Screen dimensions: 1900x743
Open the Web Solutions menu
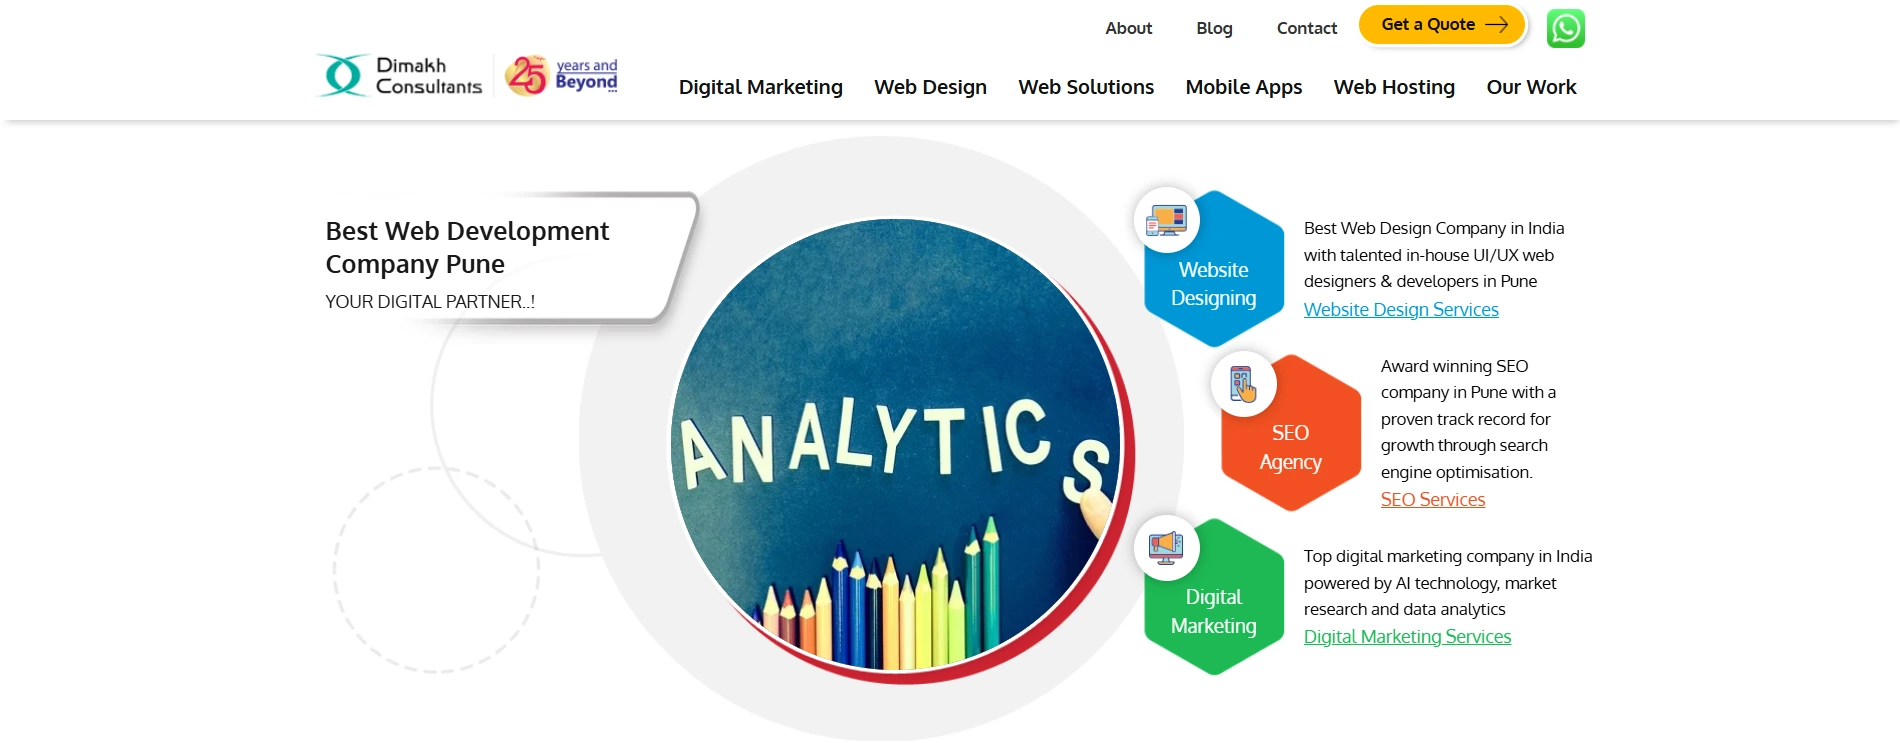coord(1086,87)
